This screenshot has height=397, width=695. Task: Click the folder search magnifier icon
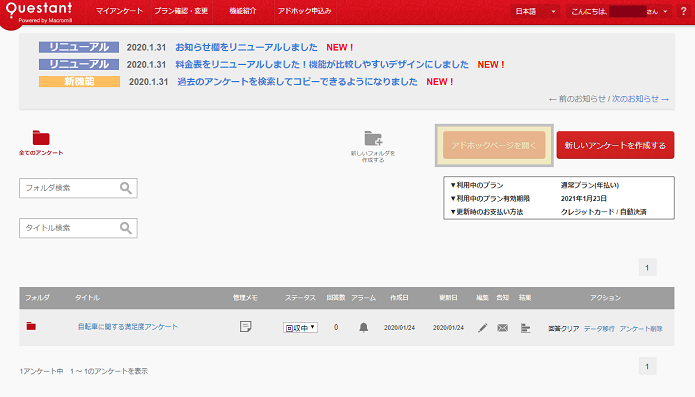[126, 188]
